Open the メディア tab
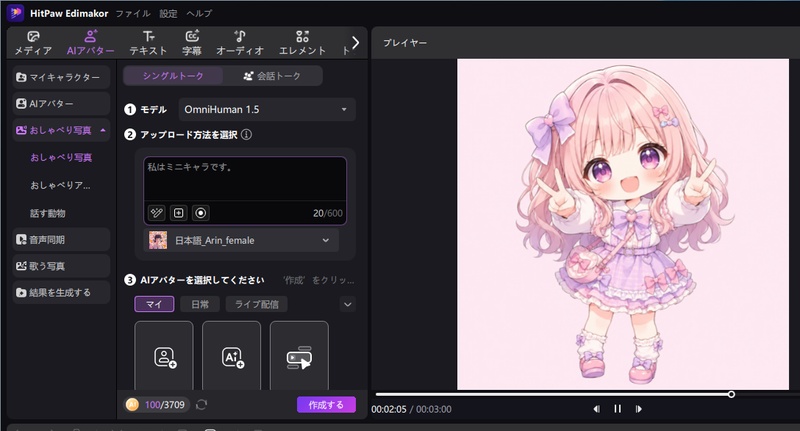 33,43
